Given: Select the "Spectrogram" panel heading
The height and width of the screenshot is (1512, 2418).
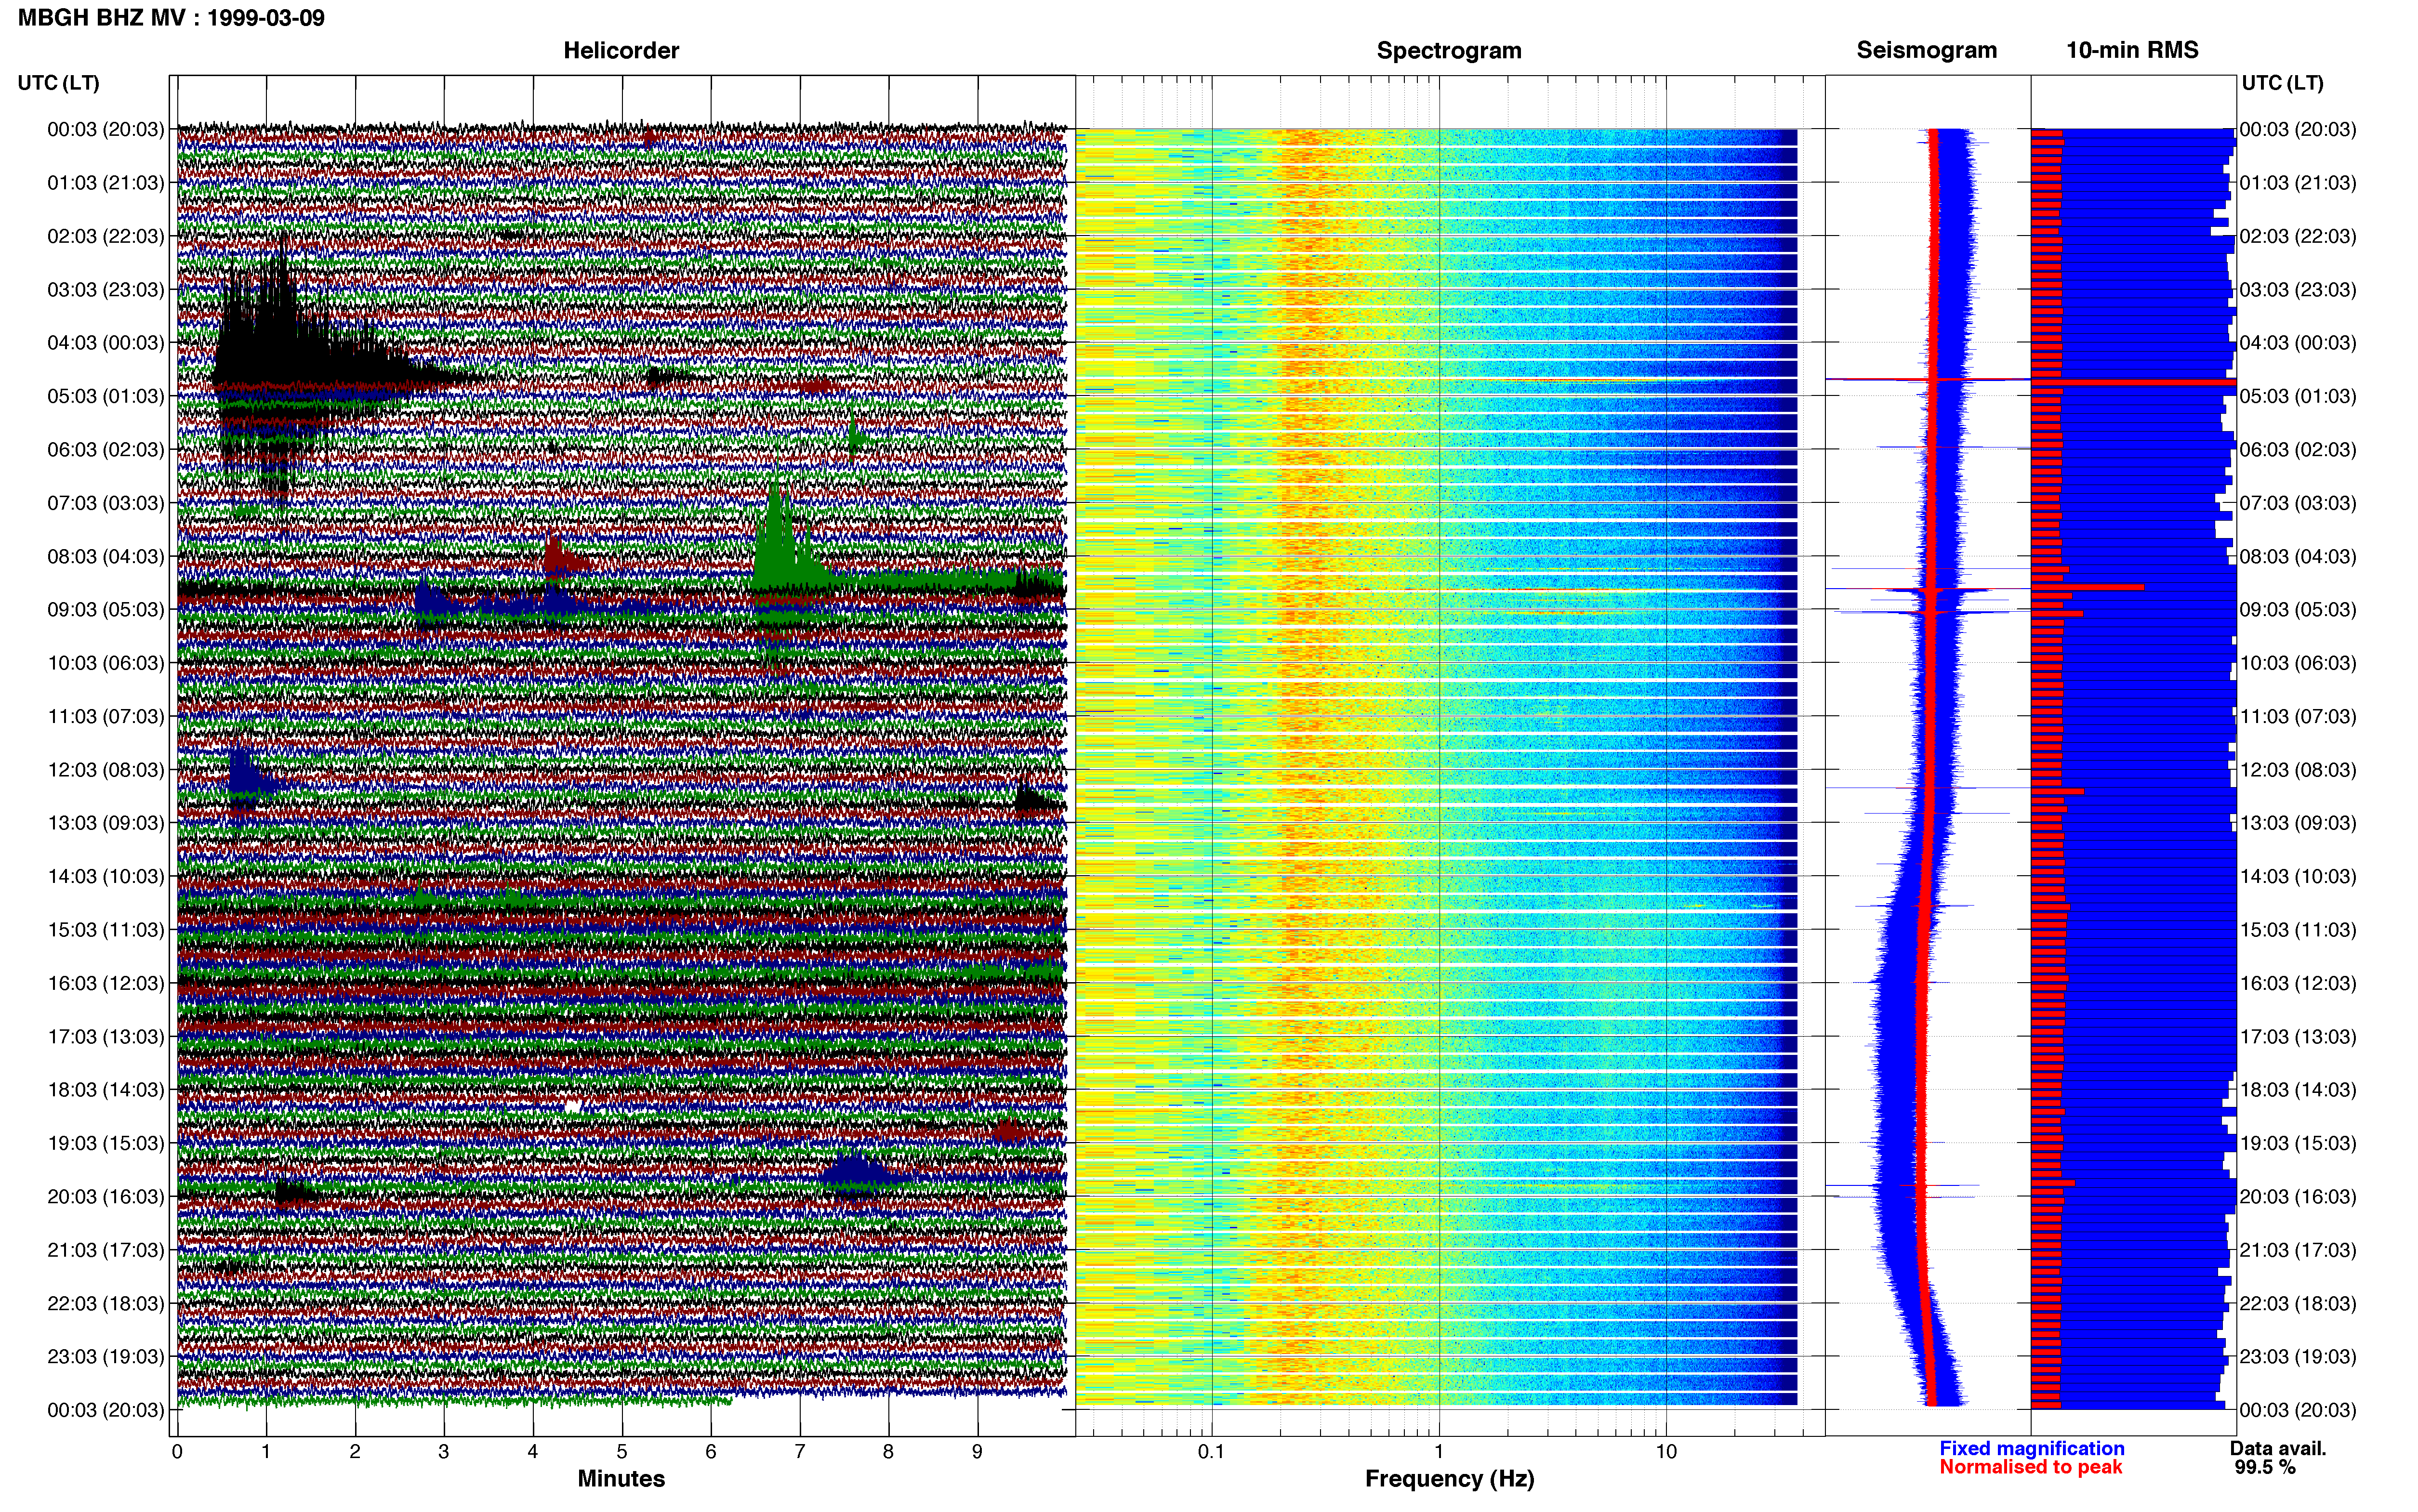Looking at the screenshot, I should coord(1449,50).
